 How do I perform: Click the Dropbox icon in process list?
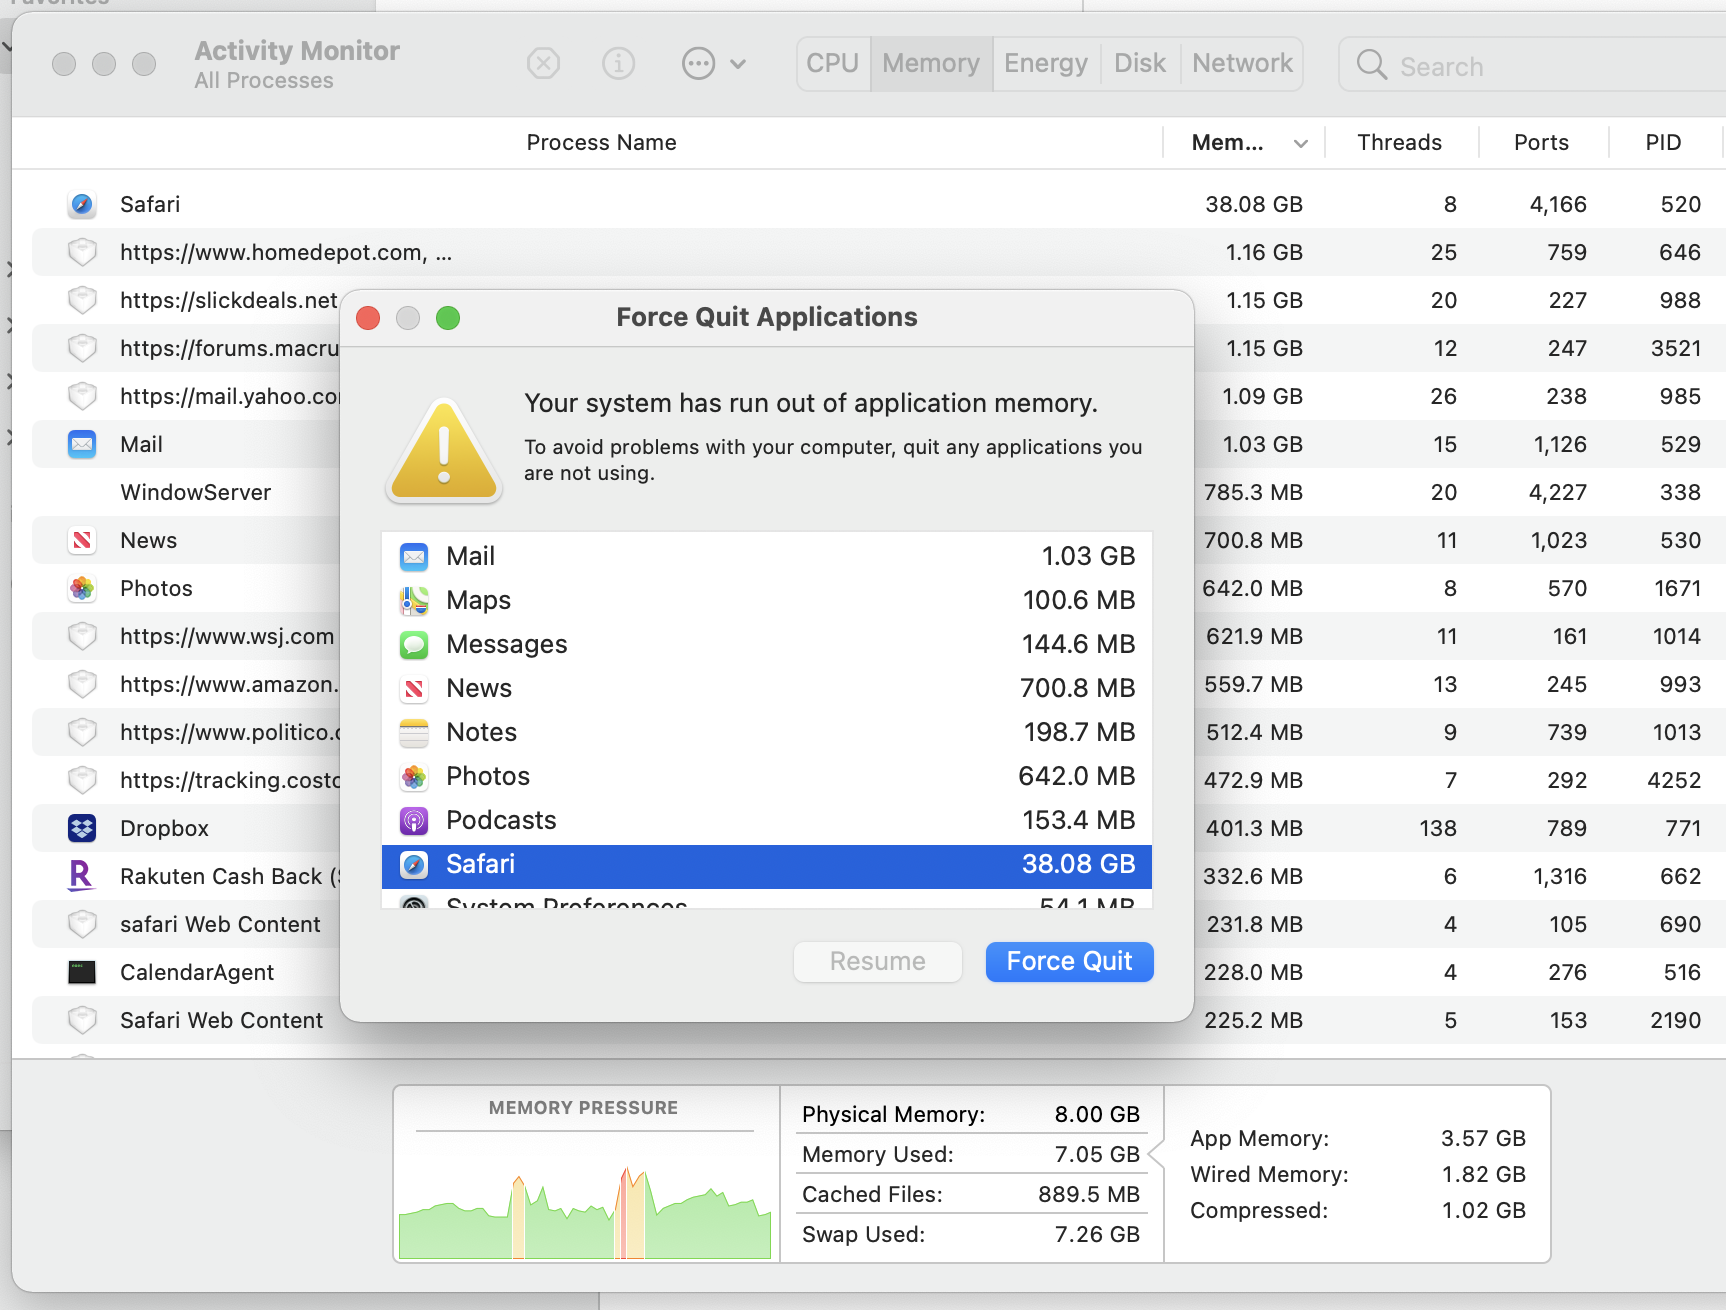click(x=82, y=828)
